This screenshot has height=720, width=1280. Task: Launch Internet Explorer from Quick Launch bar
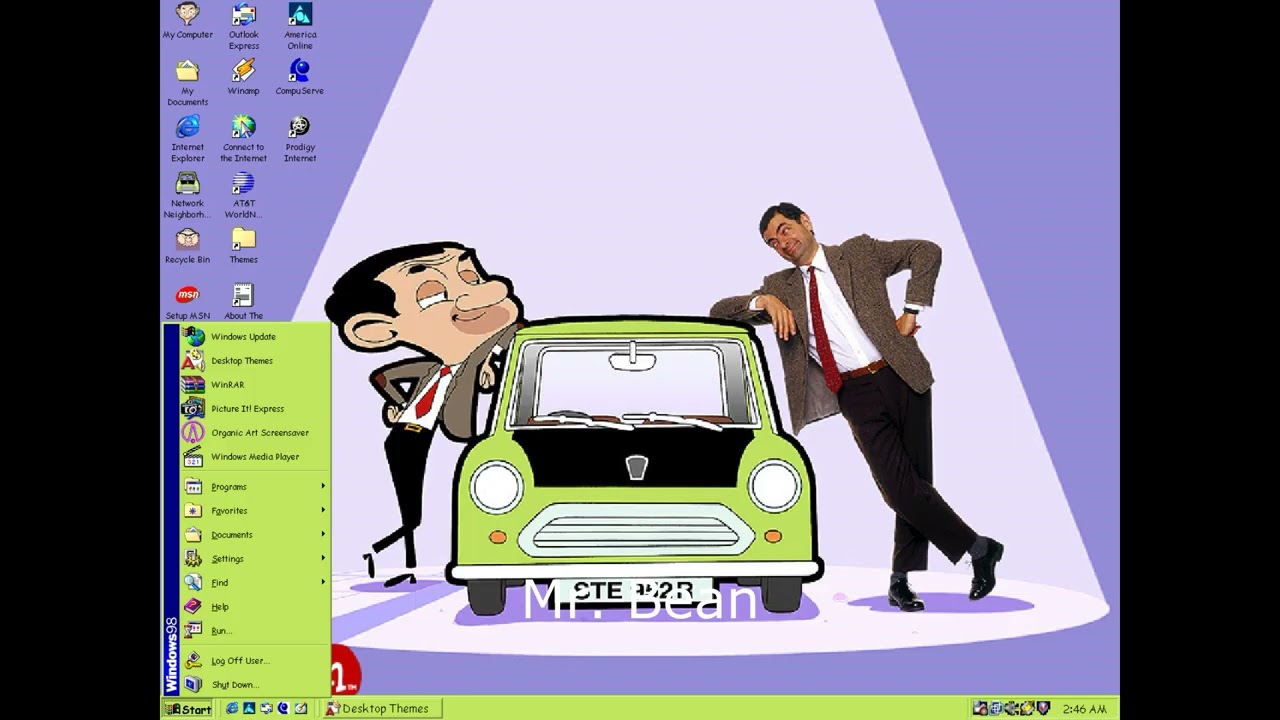232,708
